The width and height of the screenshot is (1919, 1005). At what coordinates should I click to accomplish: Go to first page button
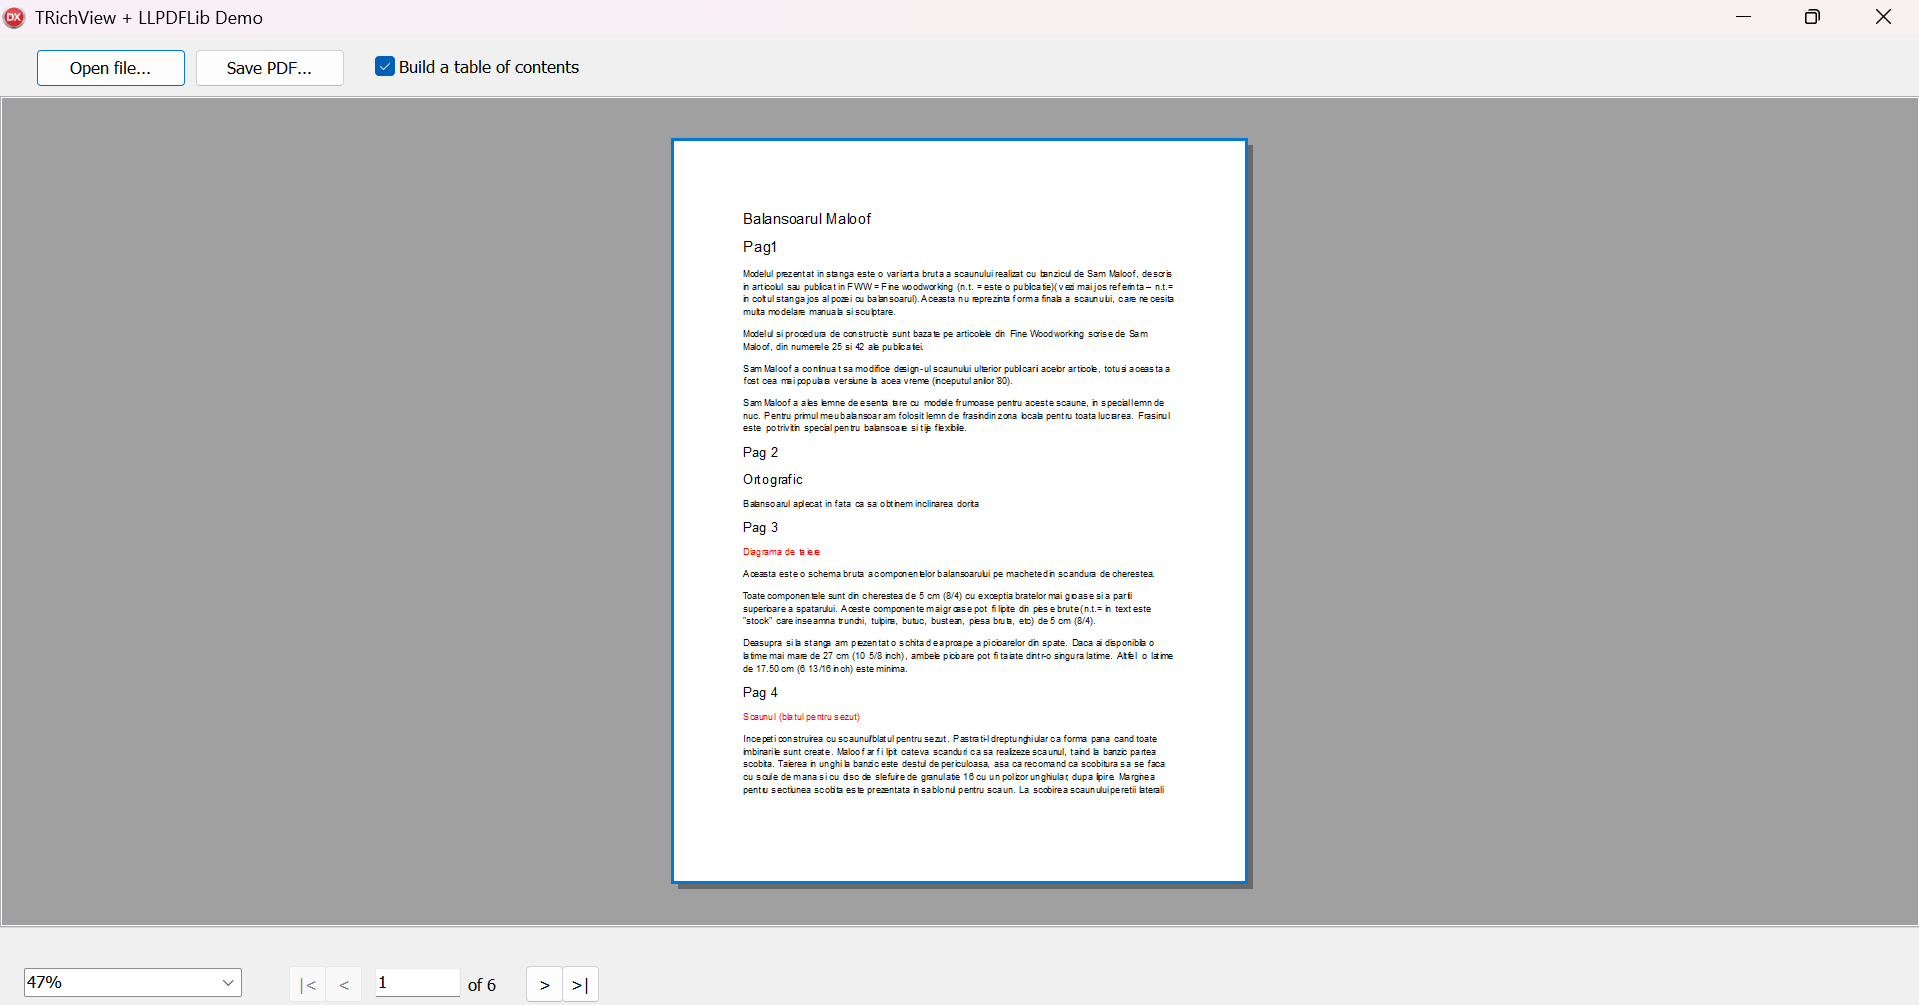(308, 985)
